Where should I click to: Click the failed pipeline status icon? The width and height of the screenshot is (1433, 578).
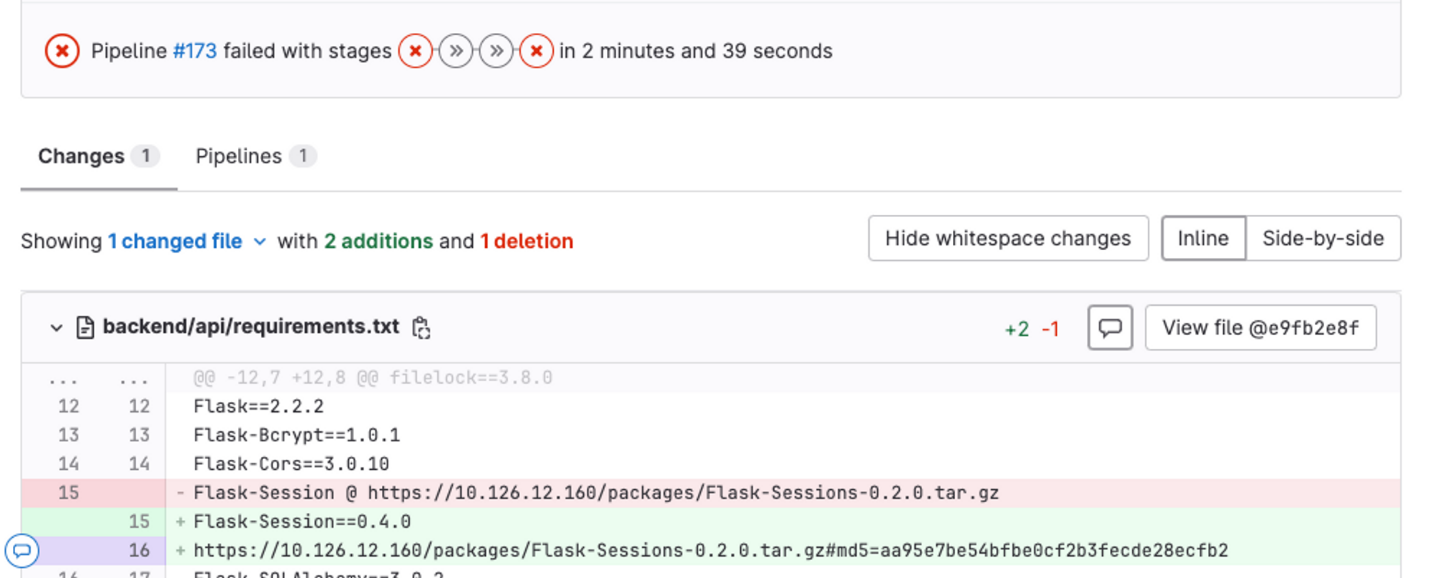coord(62,51)
